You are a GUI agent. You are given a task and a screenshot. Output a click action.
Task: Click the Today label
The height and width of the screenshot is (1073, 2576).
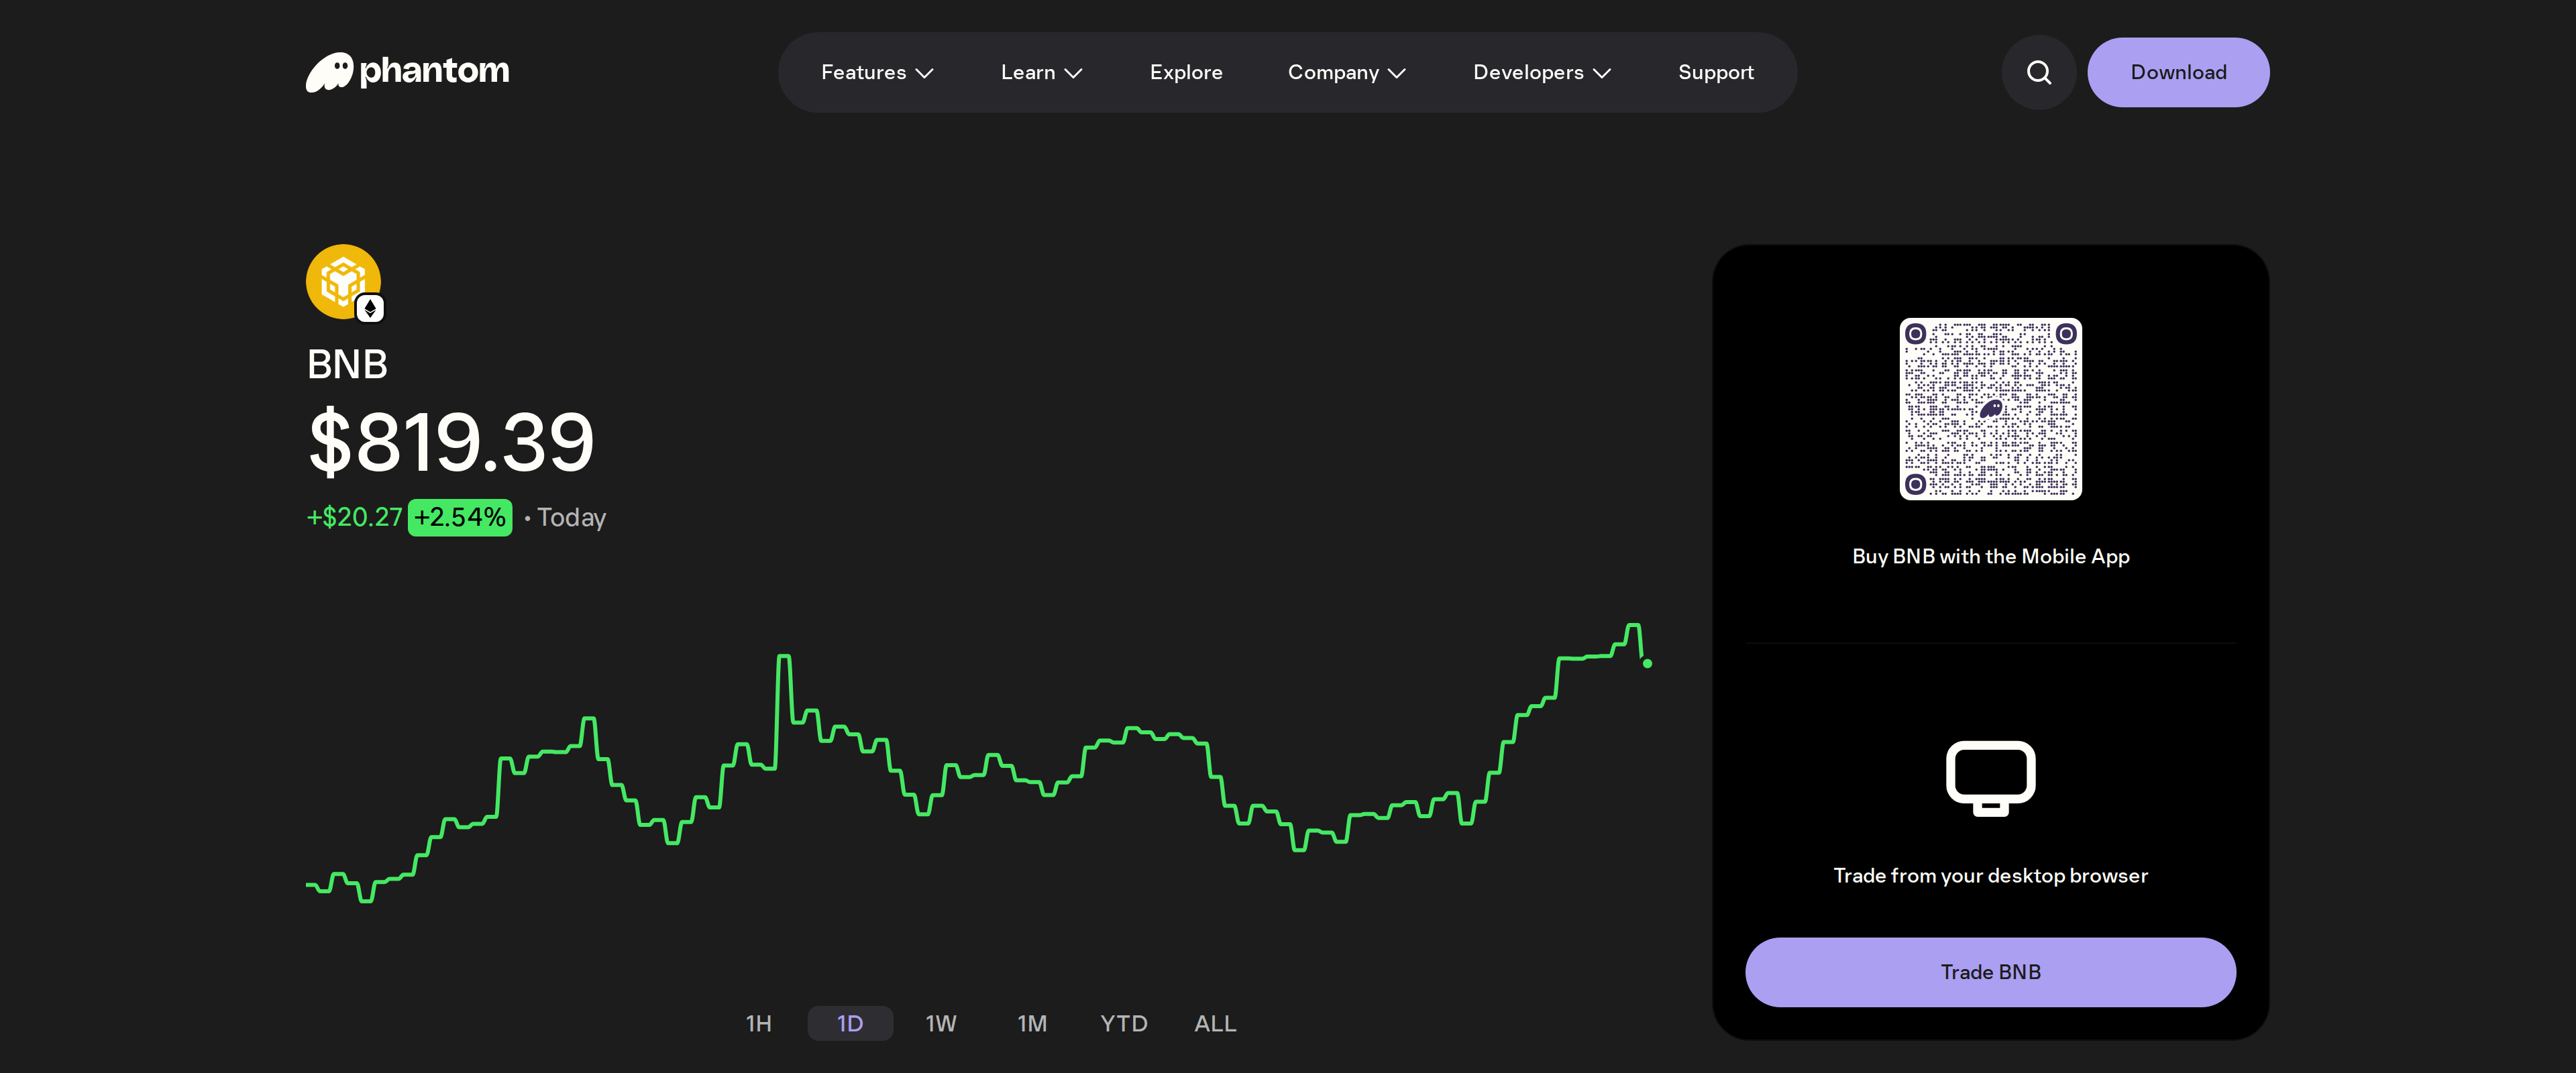(x=571, y=518)
